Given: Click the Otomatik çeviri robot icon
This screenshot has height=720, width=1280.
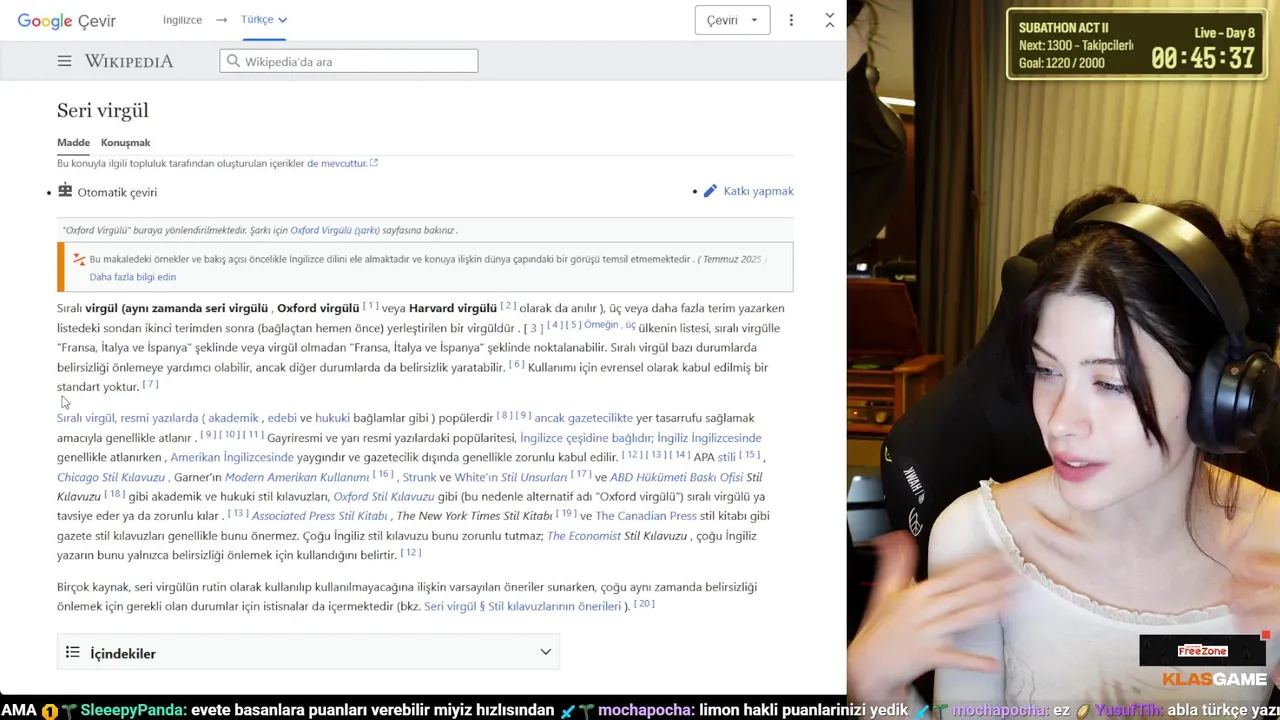Looking at the screenshot, I should click(x=65, y=190).
